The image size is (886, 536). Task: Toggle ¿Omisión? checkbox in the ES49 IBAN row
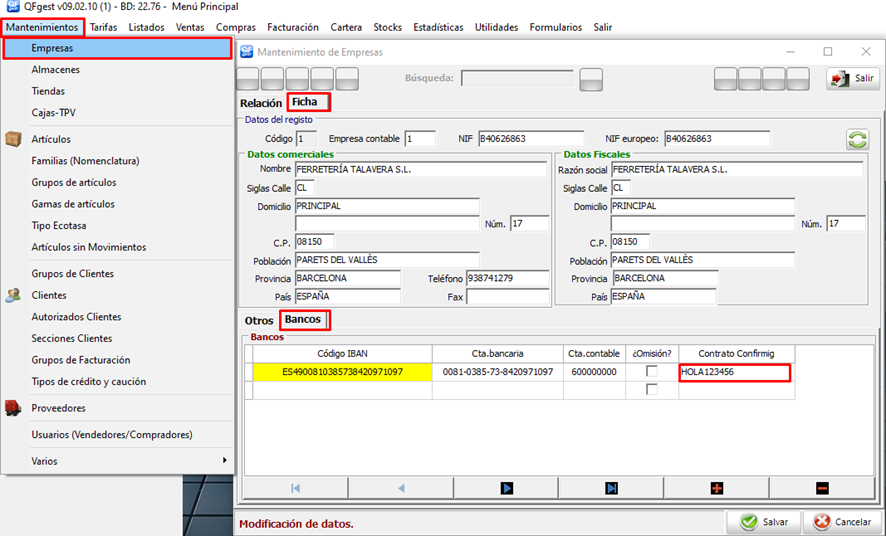pos(652,371)
